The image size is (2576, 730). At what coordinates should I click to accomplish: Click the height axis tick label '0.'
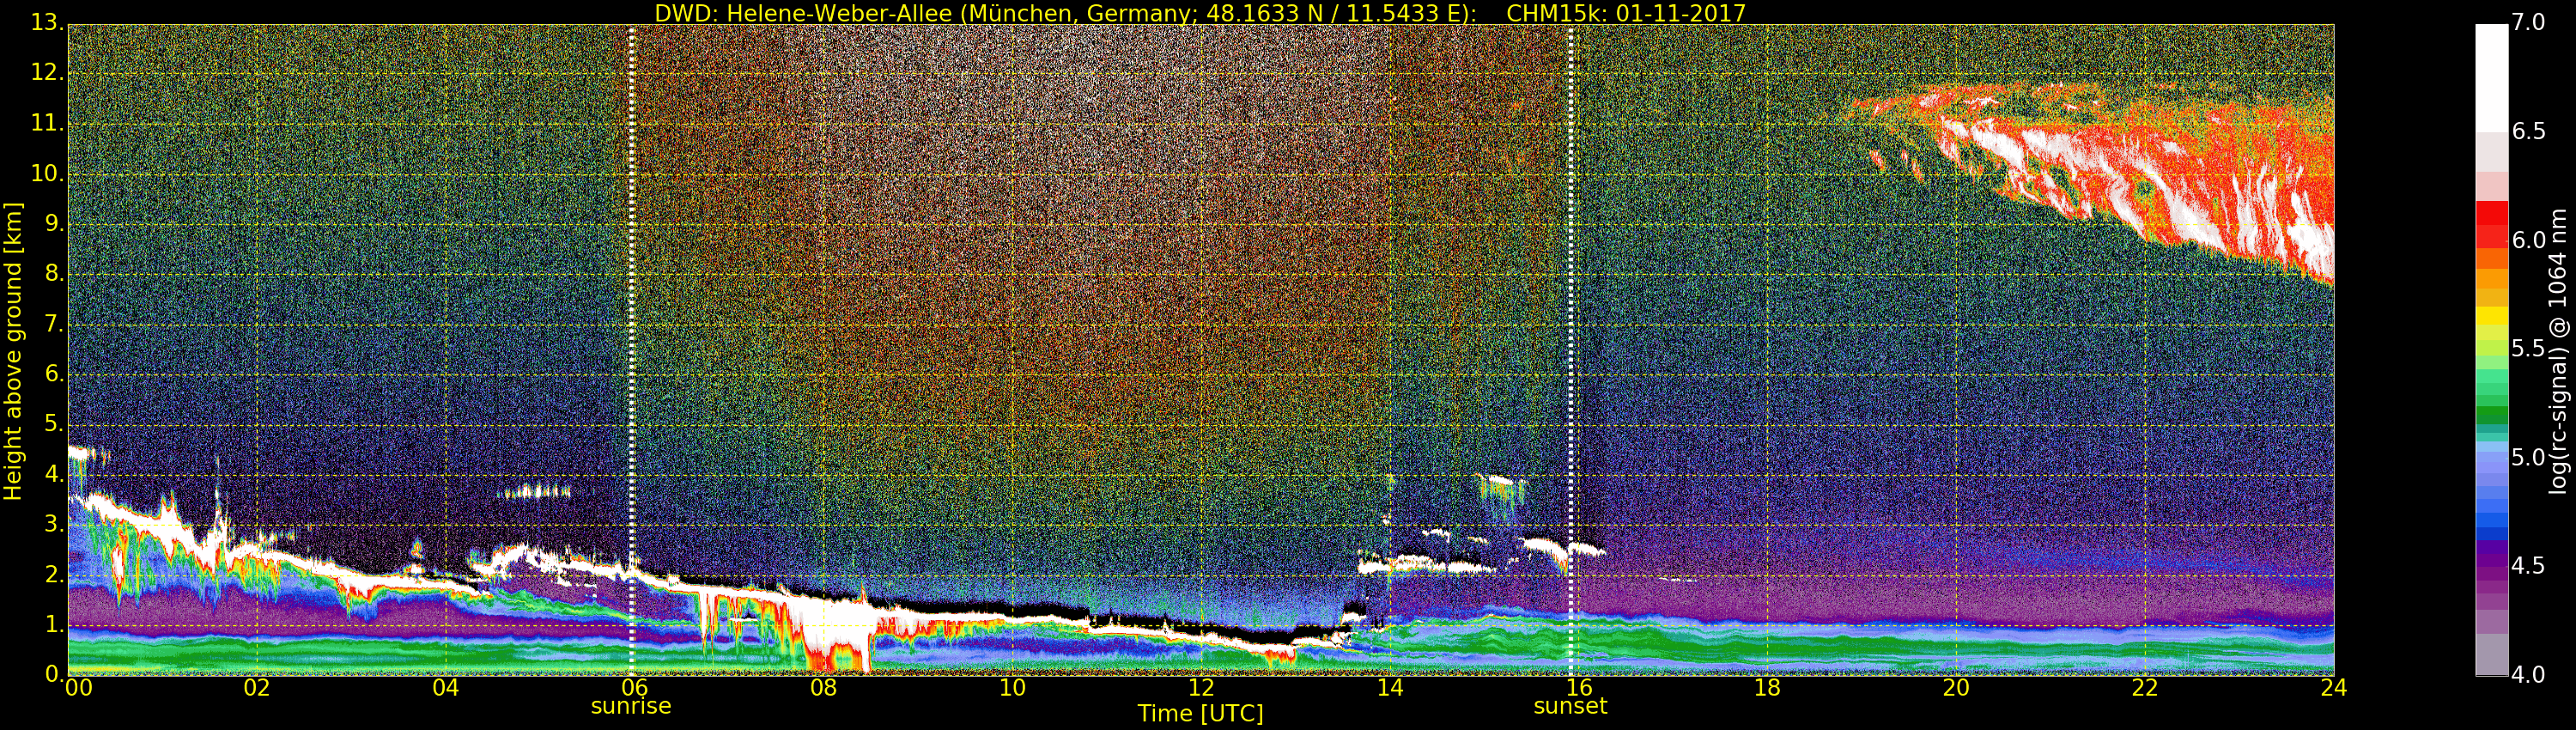[54, 674]
